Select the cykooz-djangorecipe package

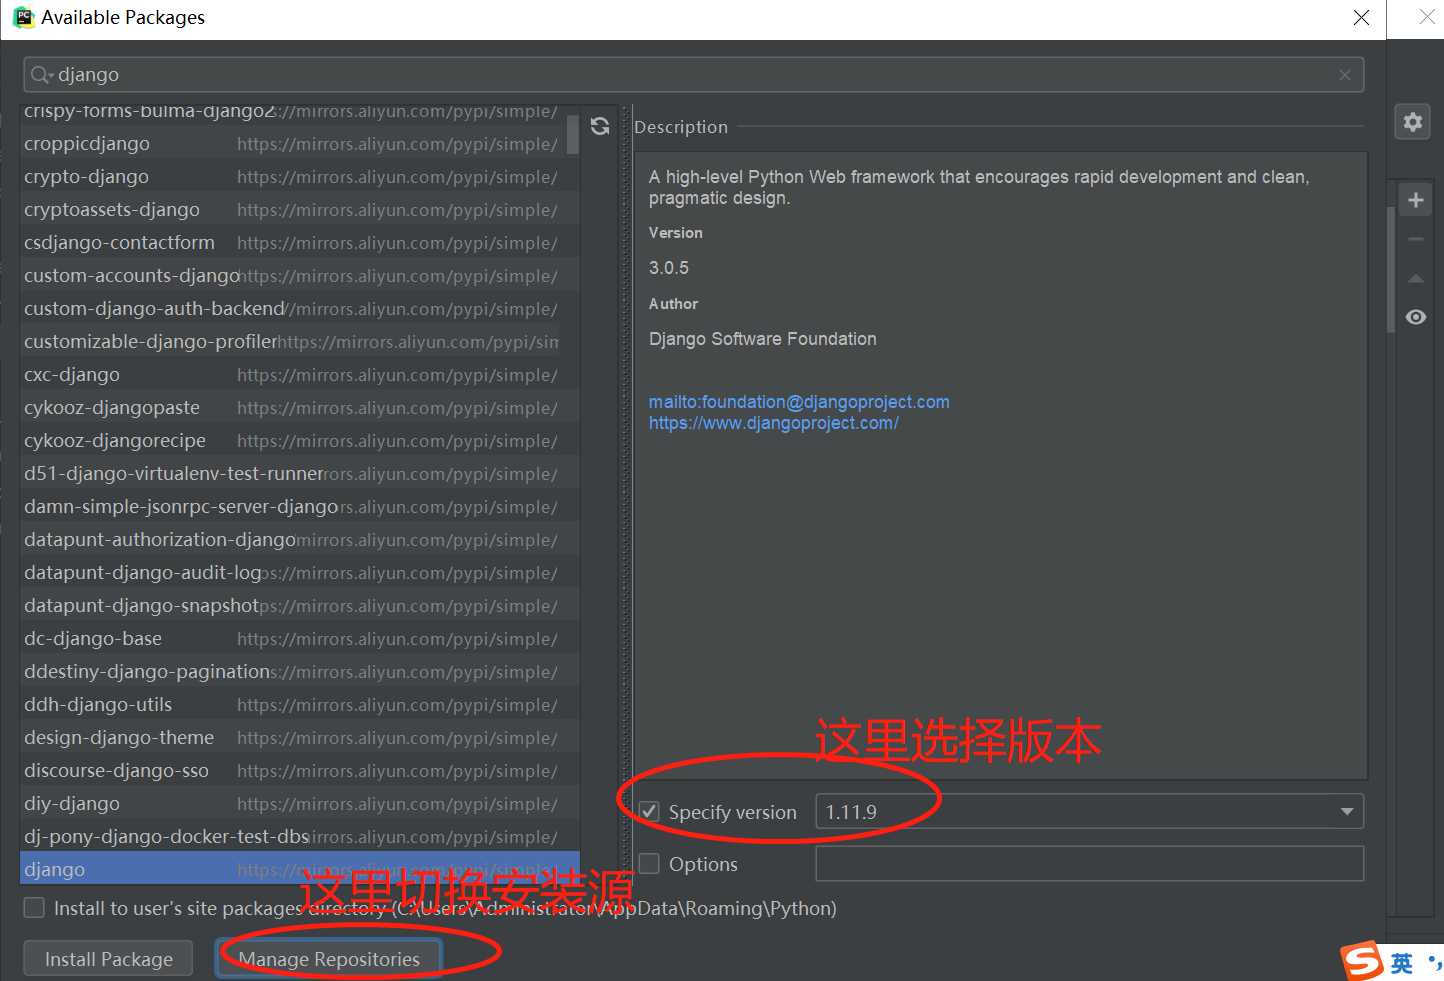tap(300, 440)
